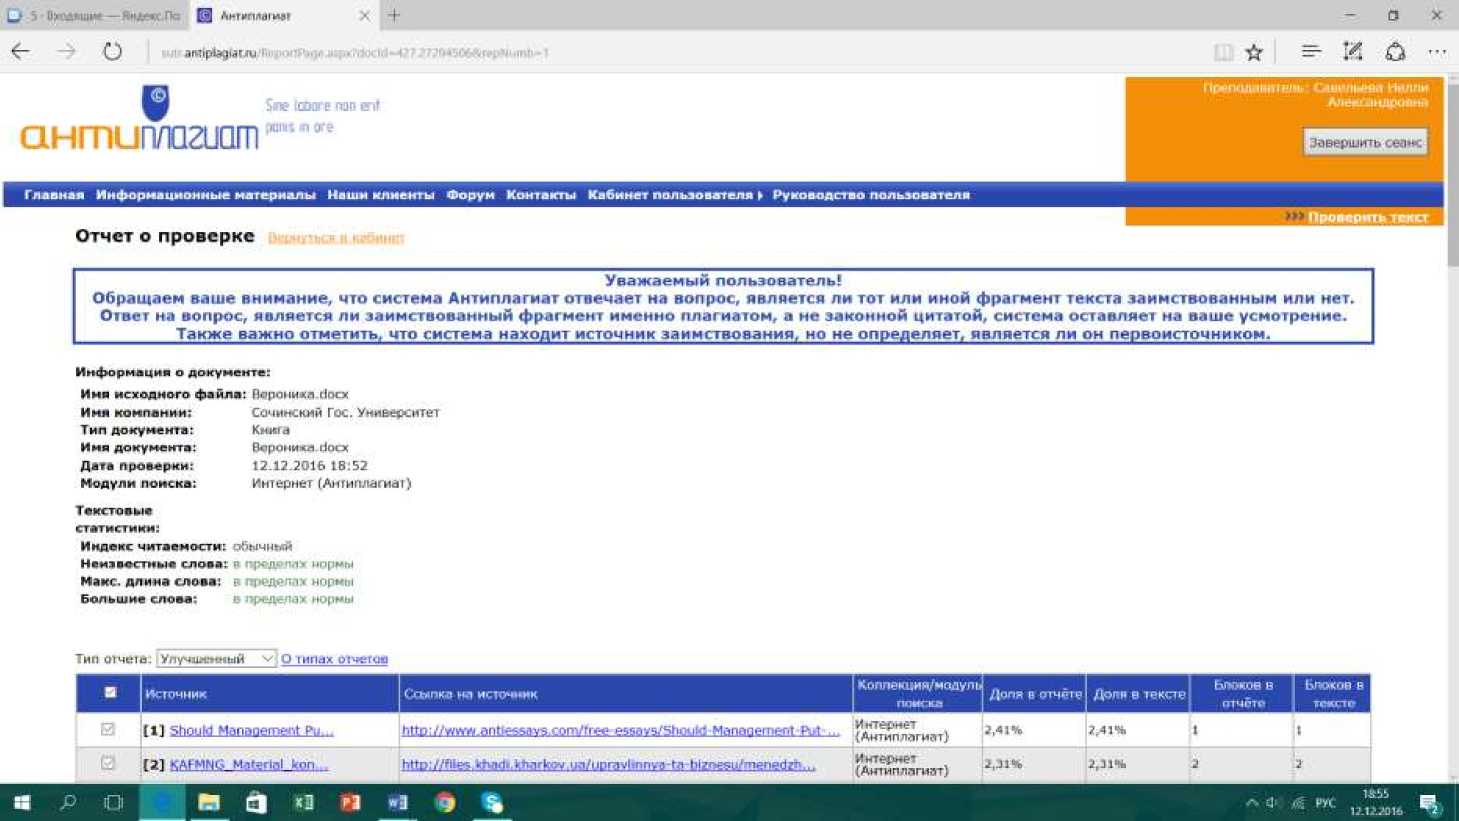Viewport: 1459px width, 821px height.
Task: Open the files.khadi.kharkov.ua source URL
Action: [608, 765]
